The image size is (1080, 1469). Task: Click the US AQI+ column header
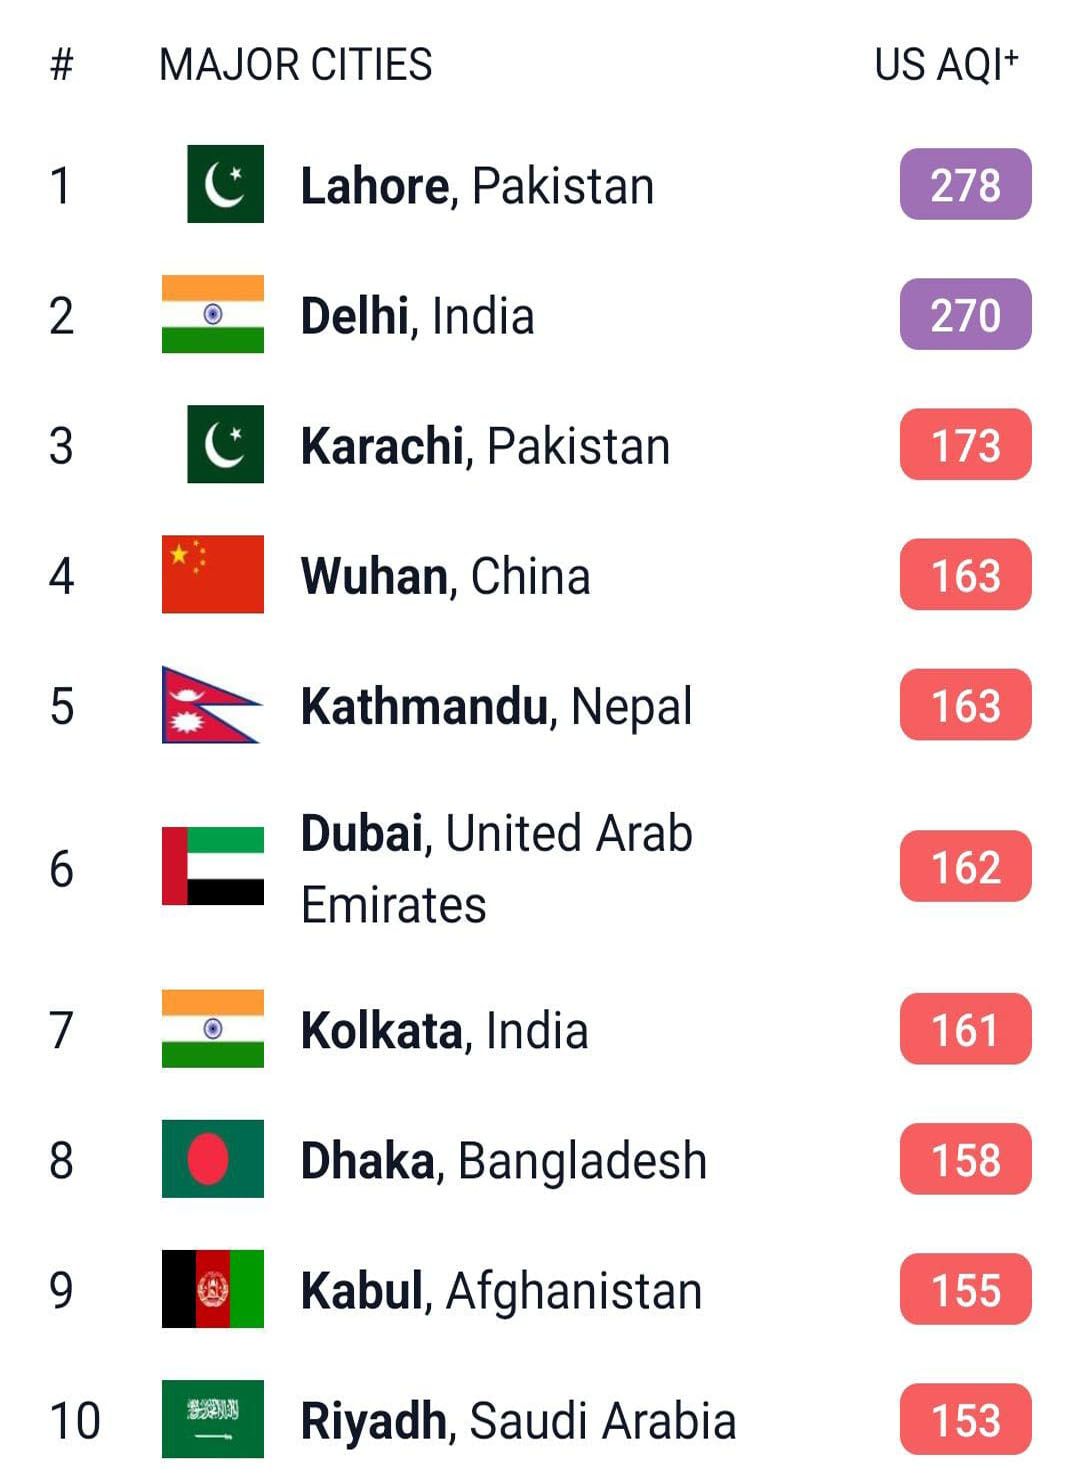tap(945, 65)
